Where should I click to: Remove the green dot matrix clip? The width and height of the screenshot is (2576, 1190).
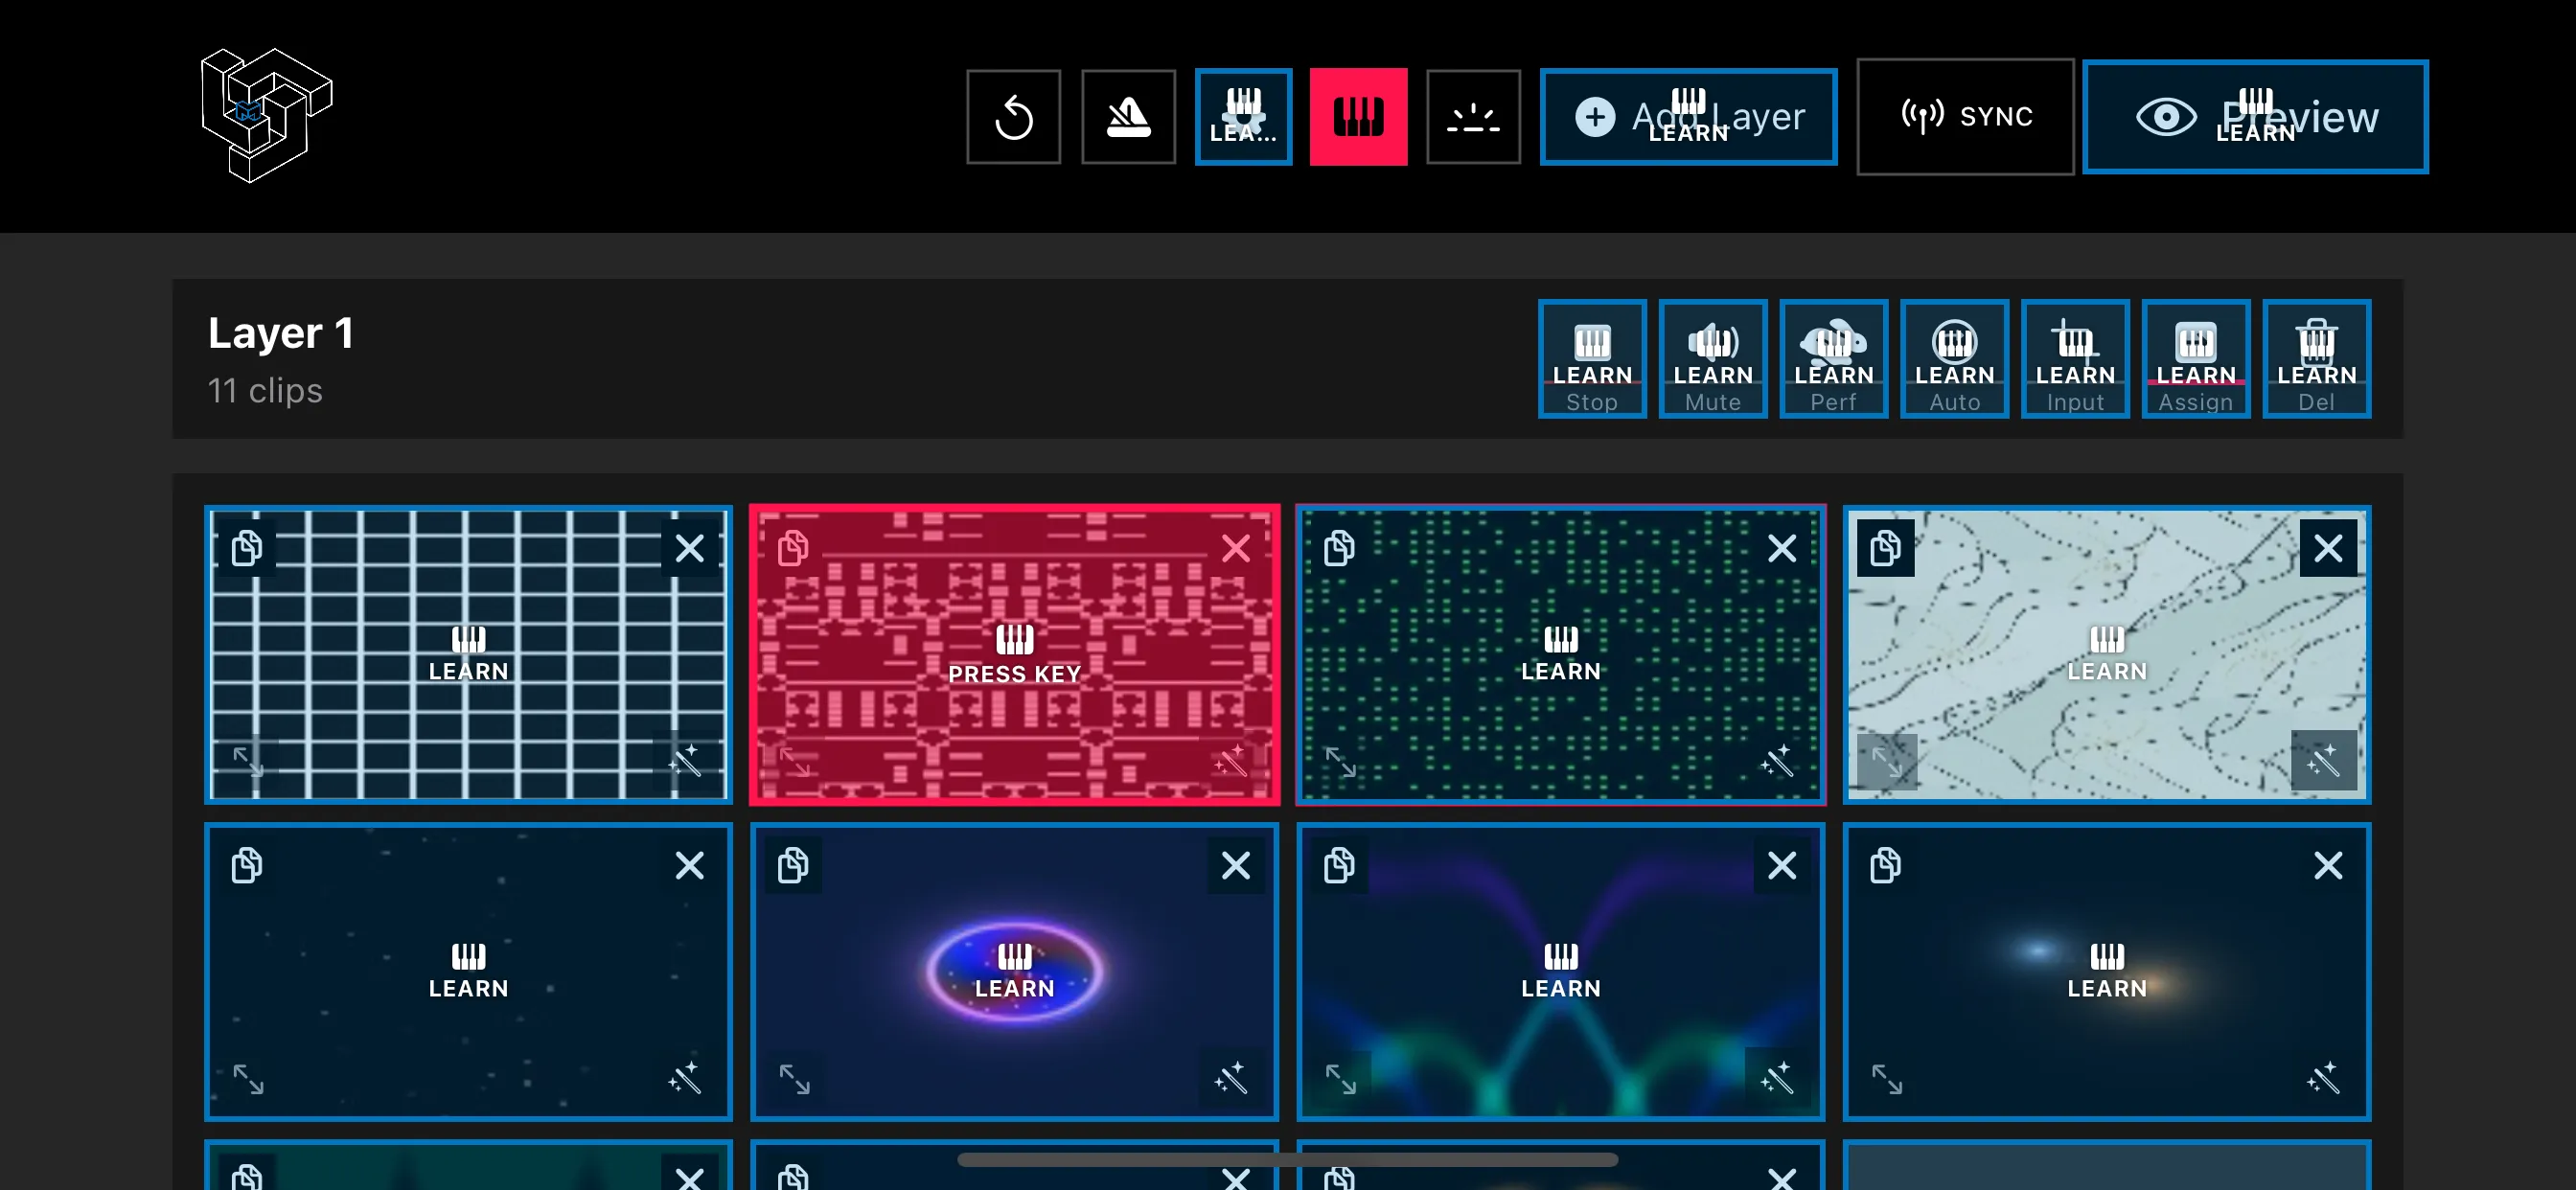(1781, 548)
